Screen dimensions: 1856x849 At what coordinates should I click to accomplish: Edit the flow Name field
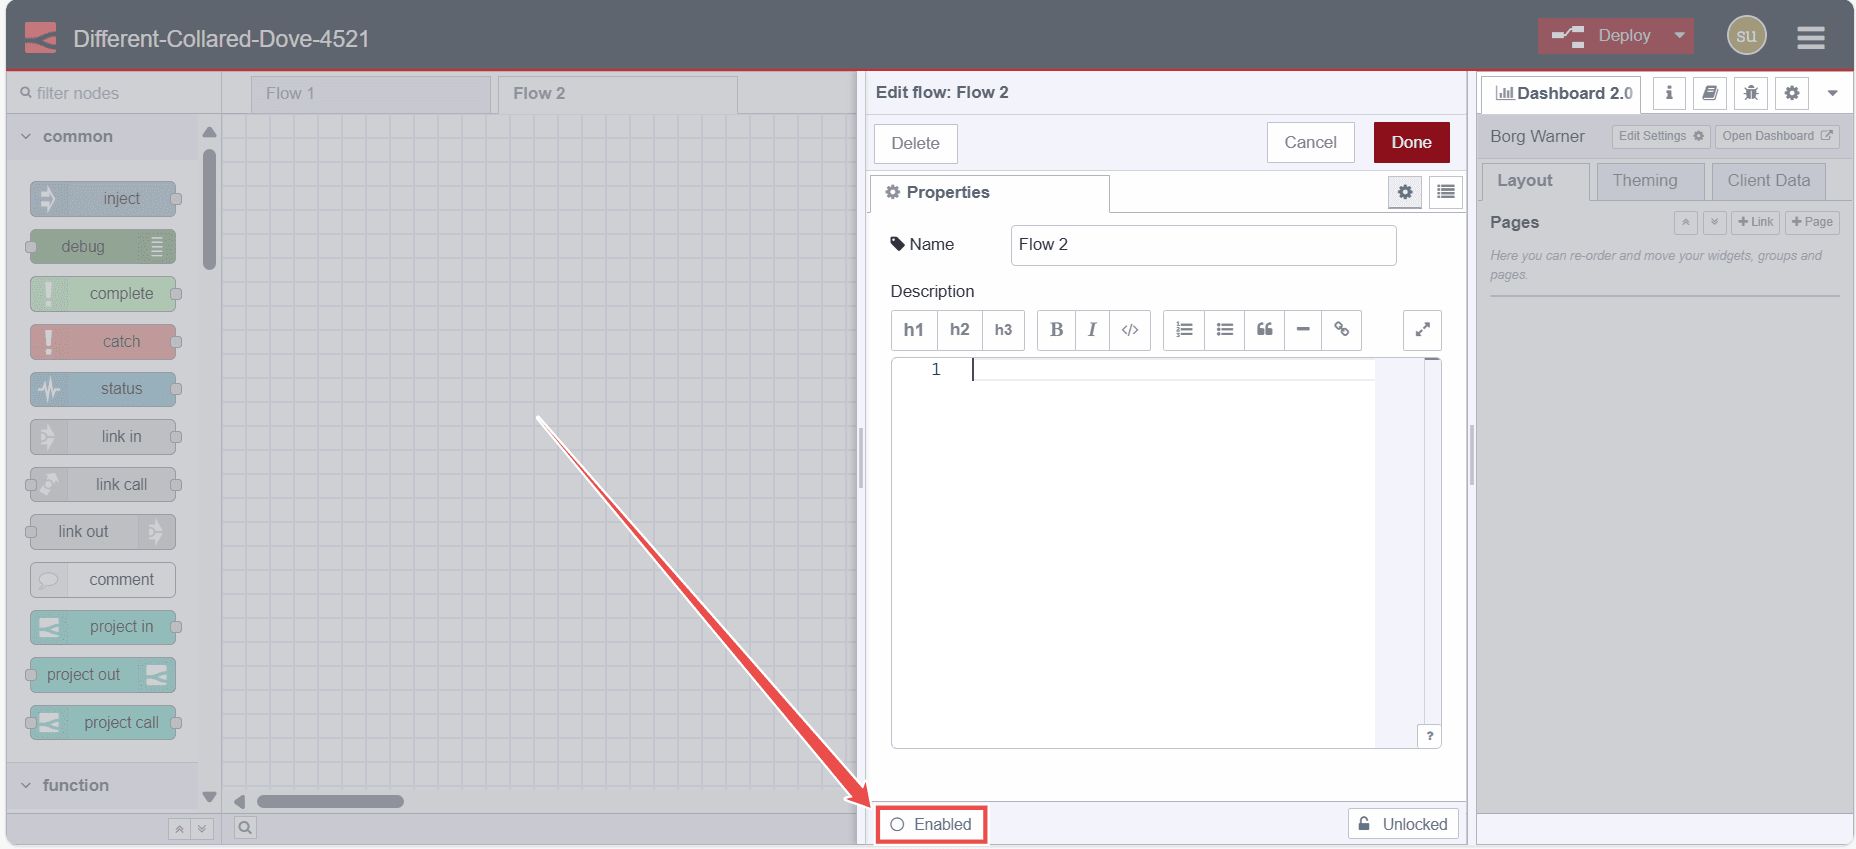(x=1203, y=245)
